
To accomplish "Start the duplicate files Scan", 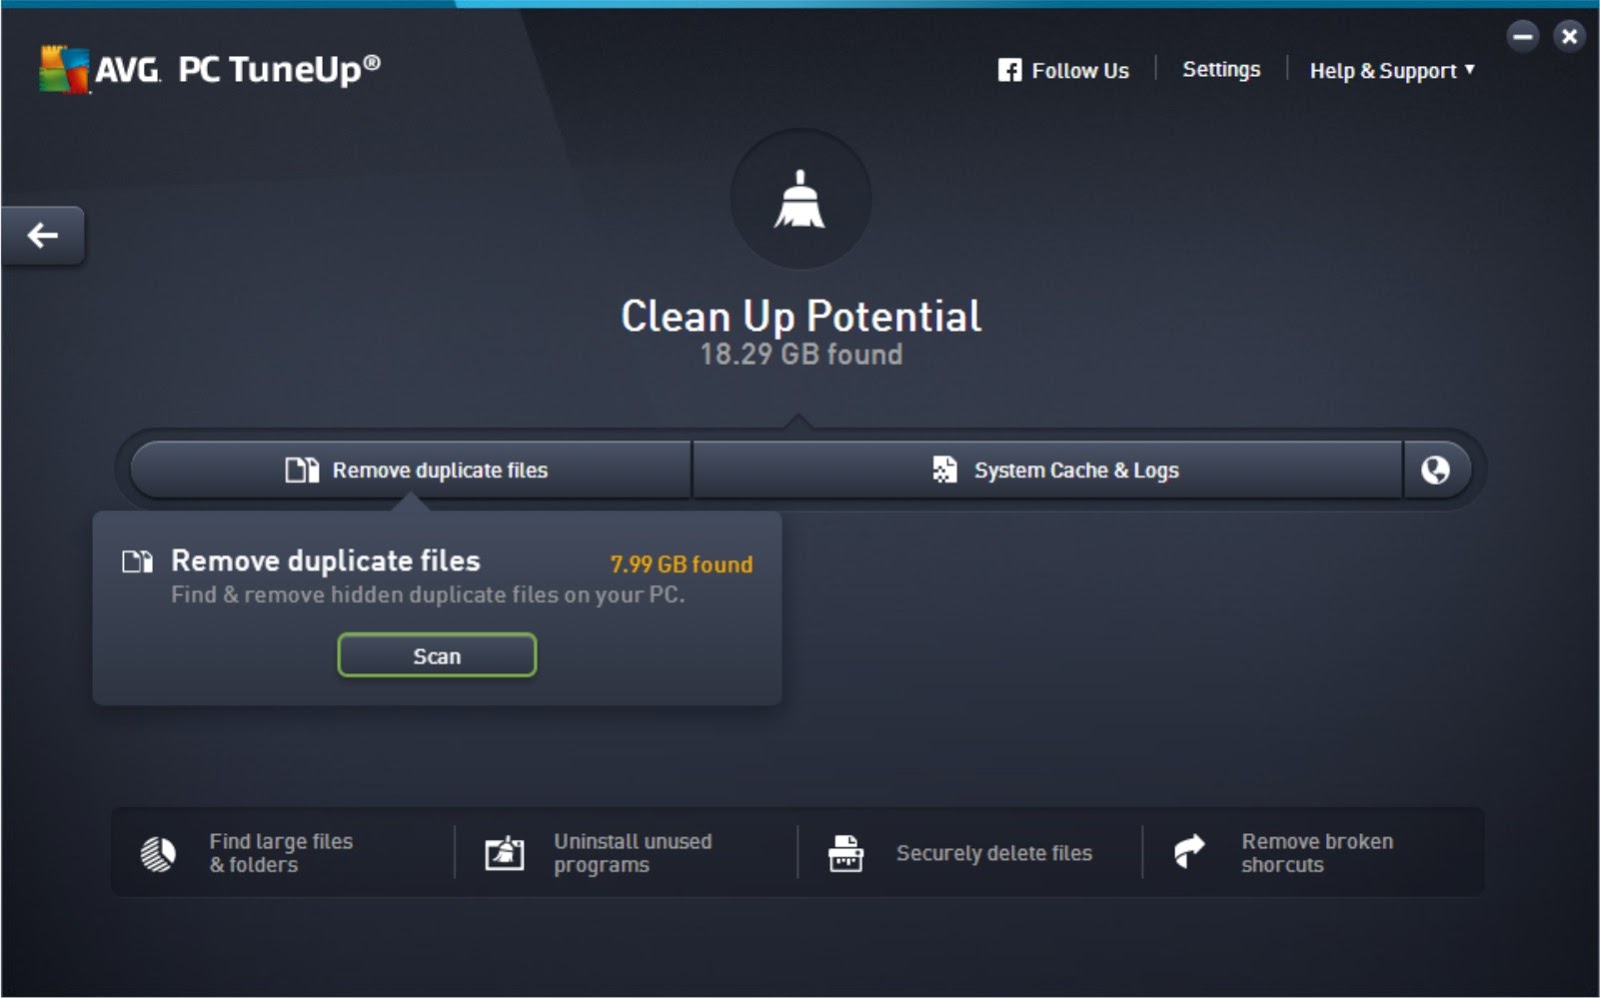I will tap(437, 656).
